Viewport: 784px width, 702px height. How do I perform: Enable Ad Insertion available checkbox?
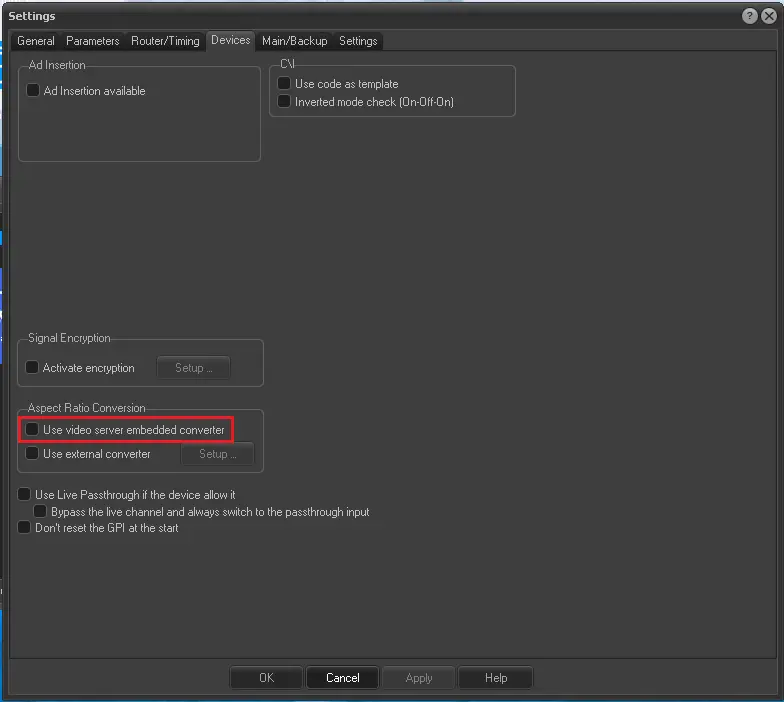point(34,91)
